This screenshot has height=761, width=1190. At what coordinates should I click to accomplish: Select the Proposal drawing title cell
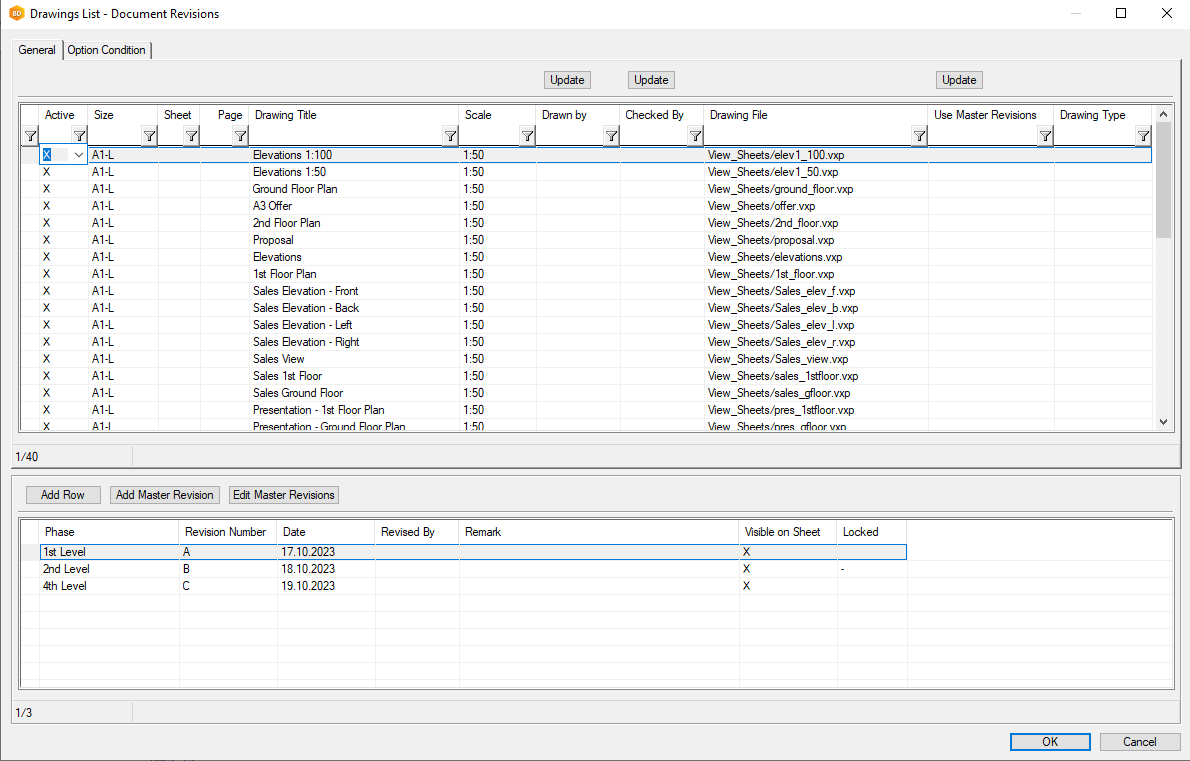click(x=273, y=240)
